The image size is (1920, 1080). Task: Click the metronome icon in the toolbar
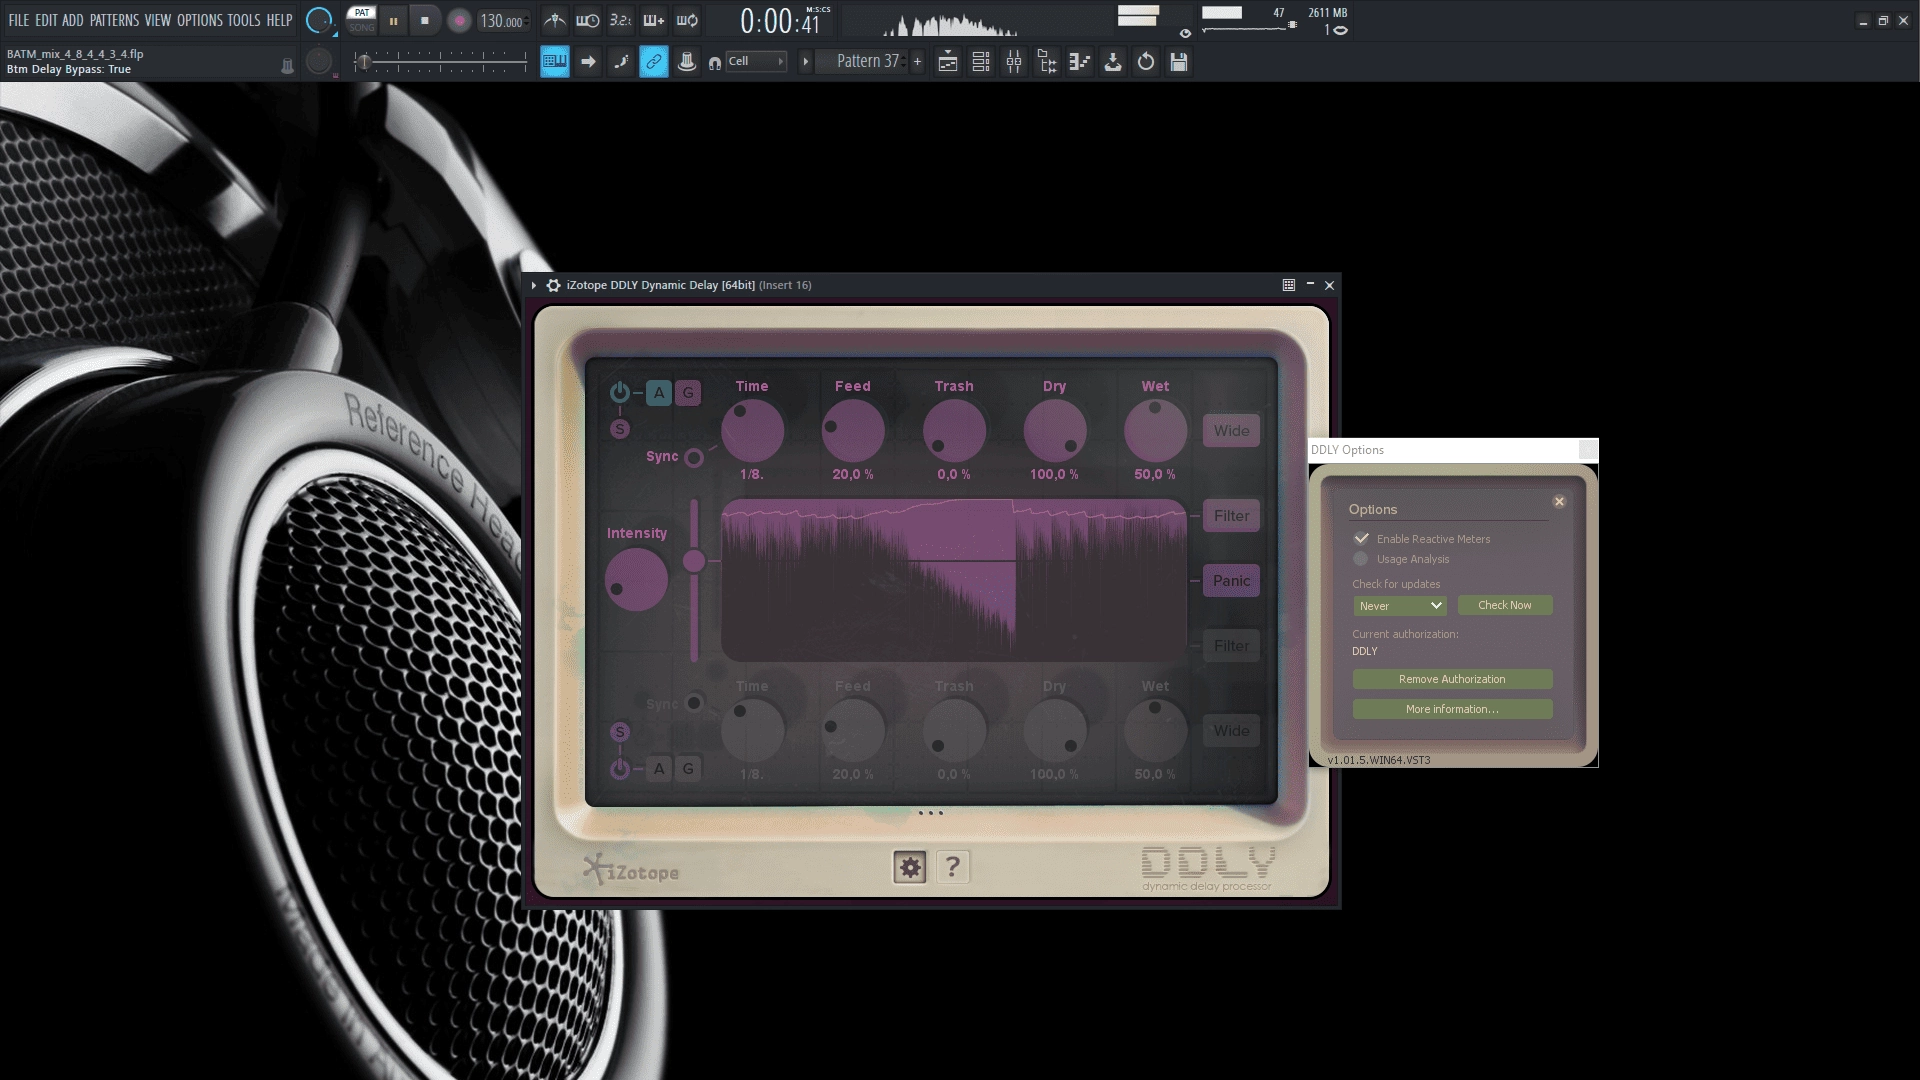pos(555,20)
